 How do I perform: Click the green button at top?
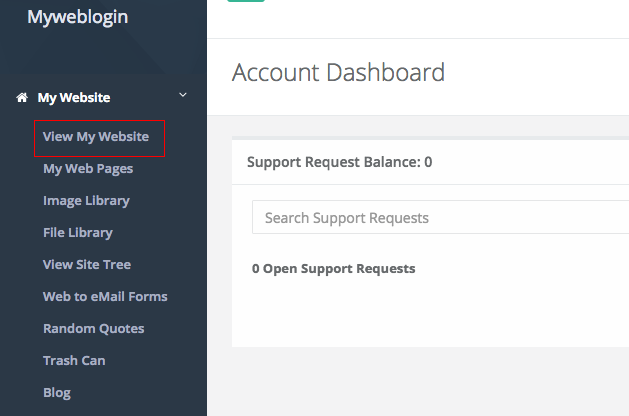coord(246,1)
